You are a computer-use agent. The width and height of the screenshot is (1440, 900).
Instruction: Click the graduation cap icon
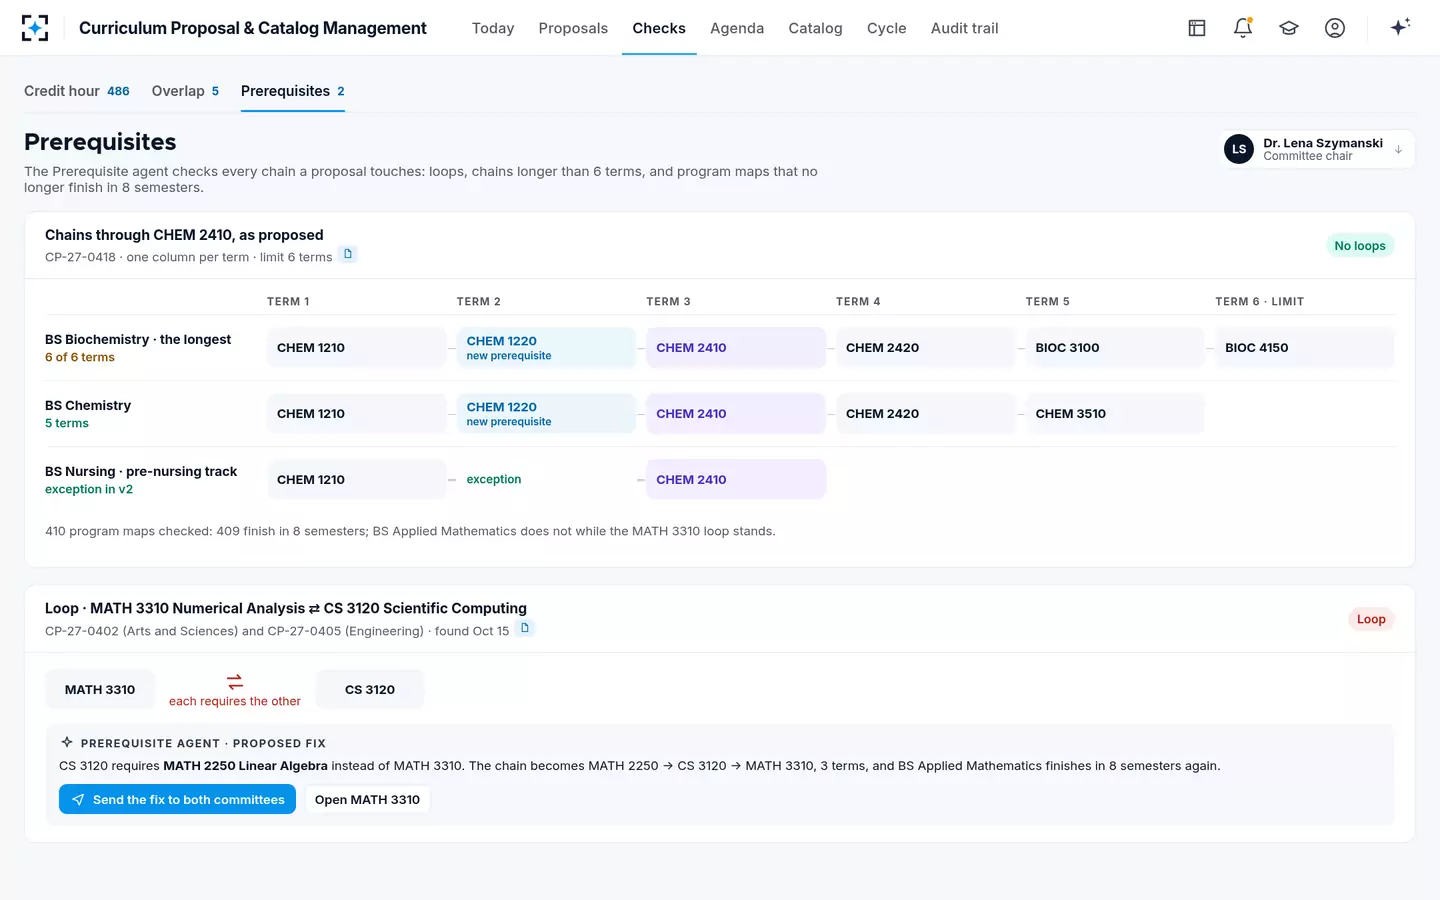click(x=1289, y=28)
